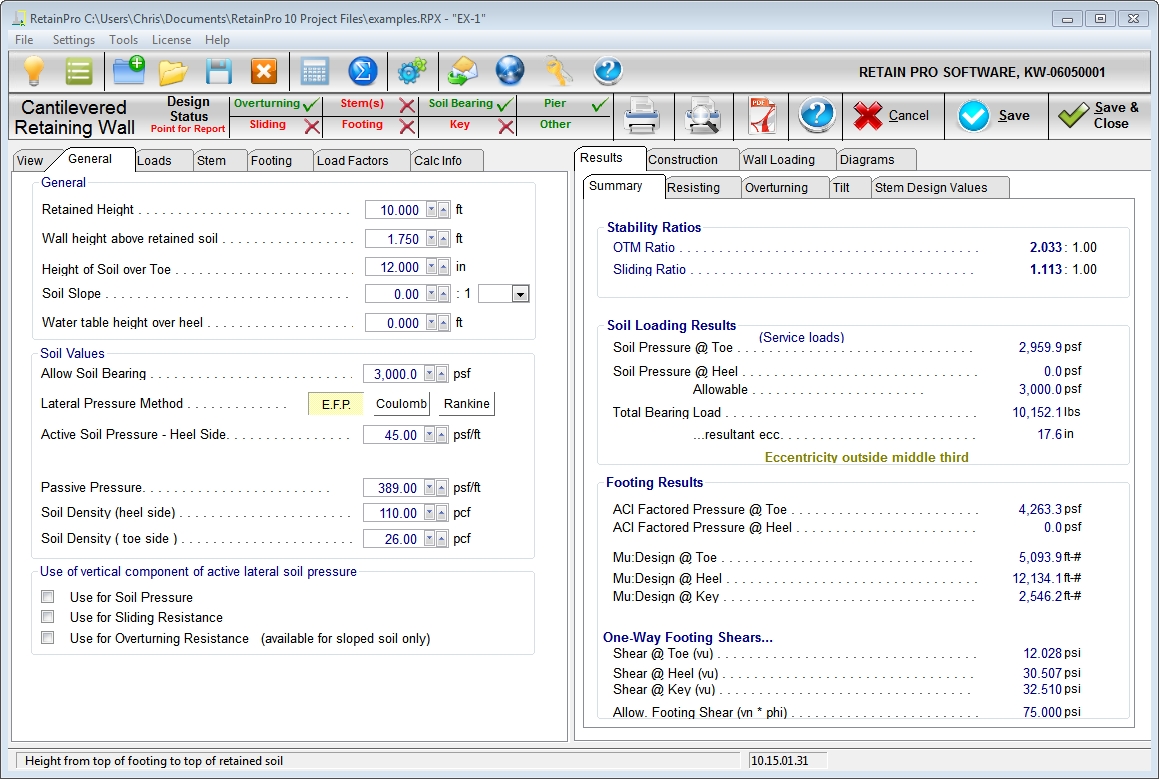Click the printer icon to print report
1159x779 pixels.
point(642,117)
